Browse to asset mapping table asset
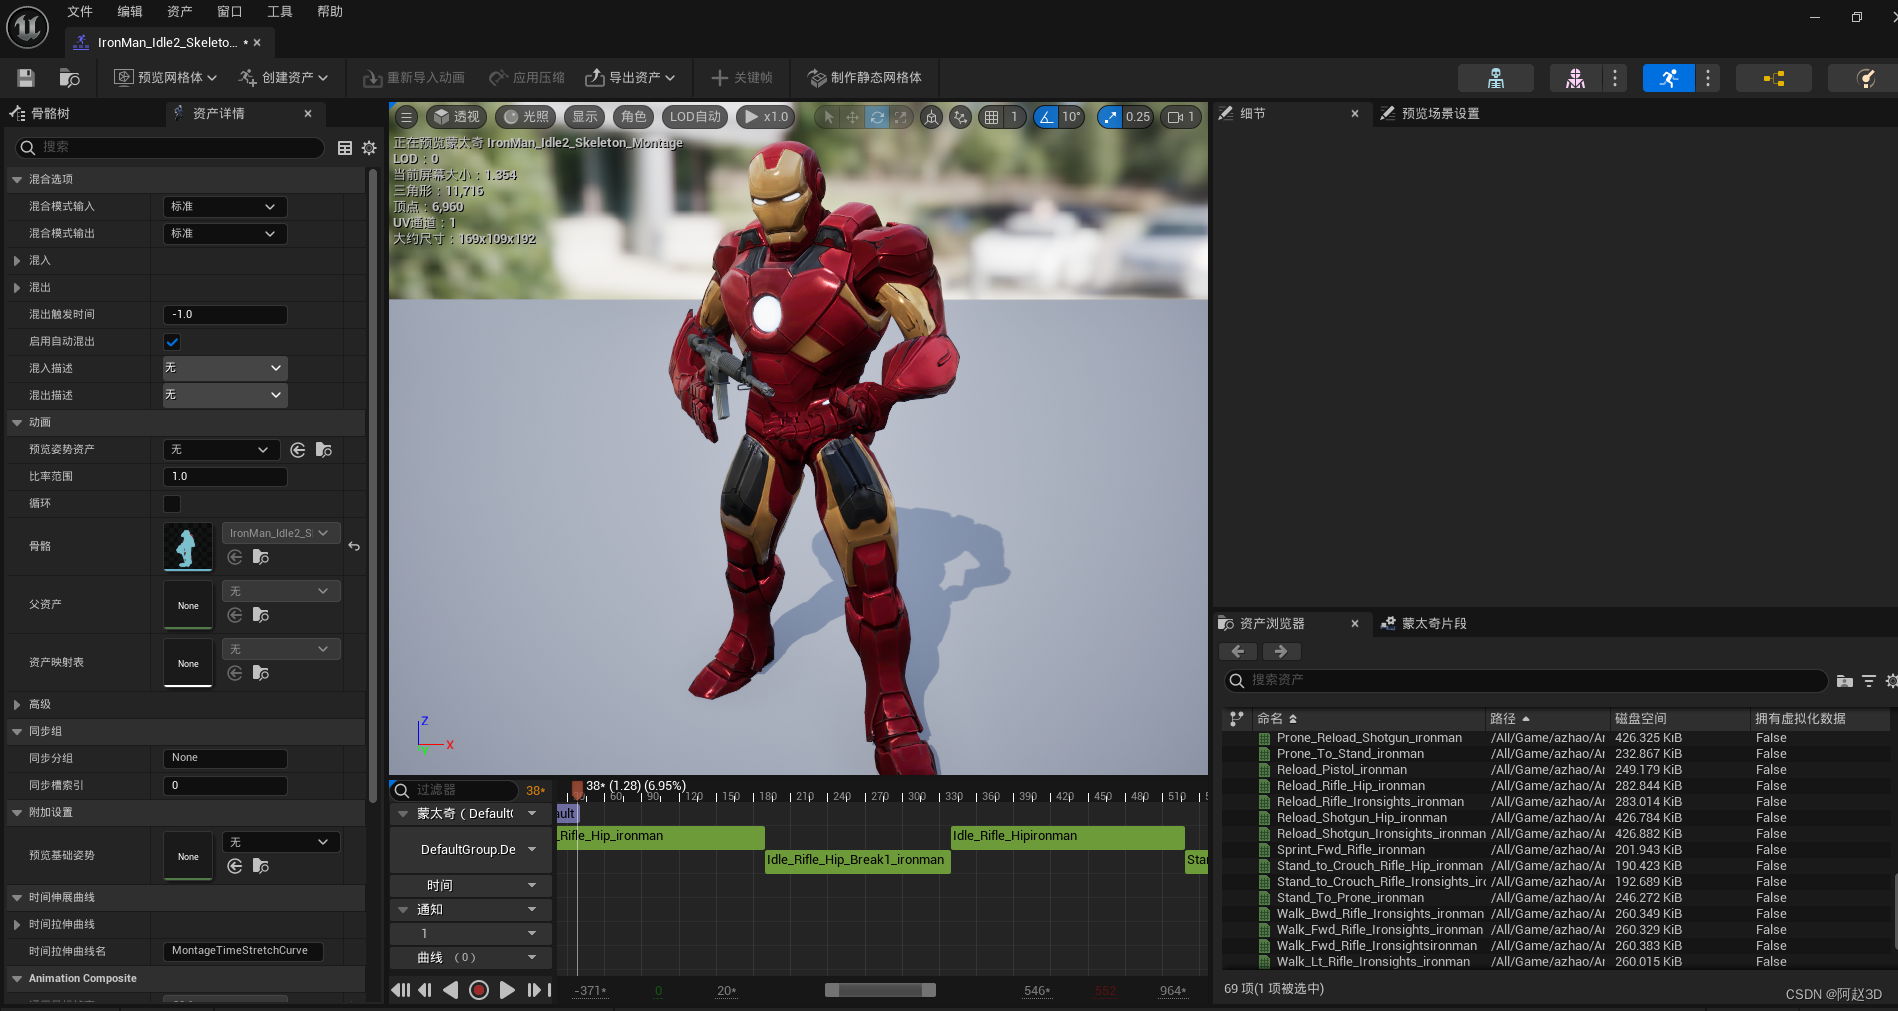 (x=261, y=673)
